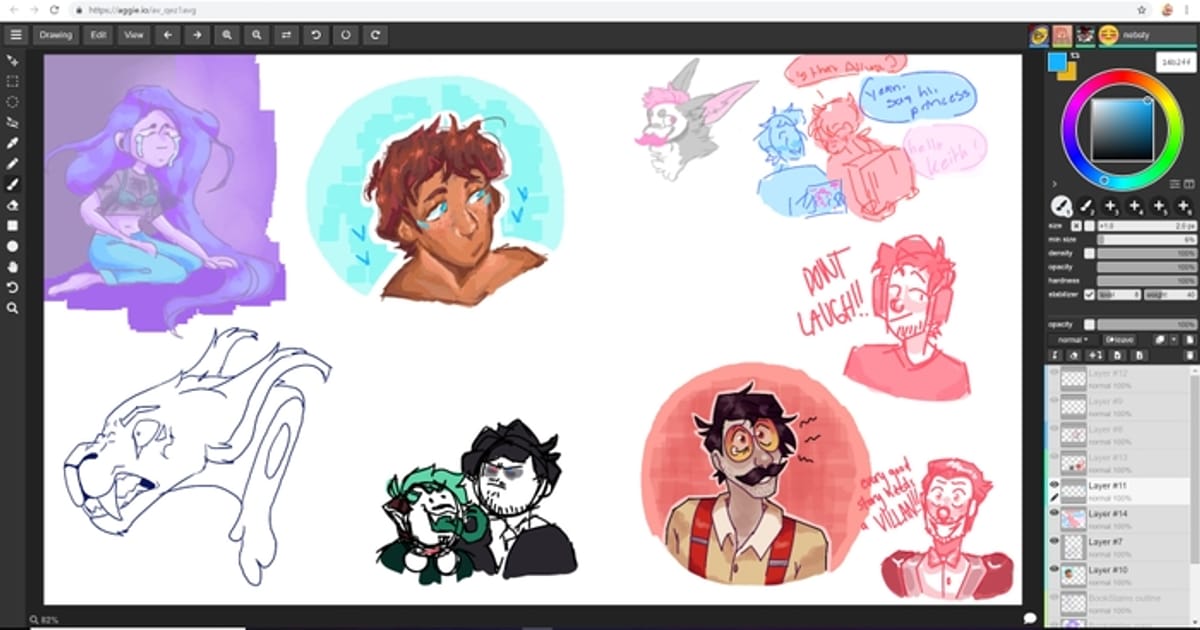Open the Edit menu
1200x630 pixels.
98,35
